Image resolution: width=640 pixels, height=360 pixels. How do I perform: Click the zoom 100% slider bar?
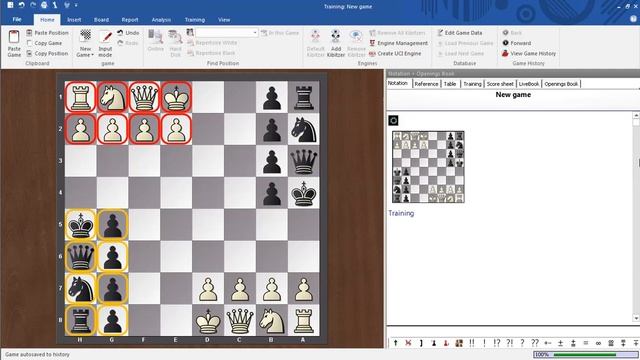pyautogui.click(x=585, y=354)
